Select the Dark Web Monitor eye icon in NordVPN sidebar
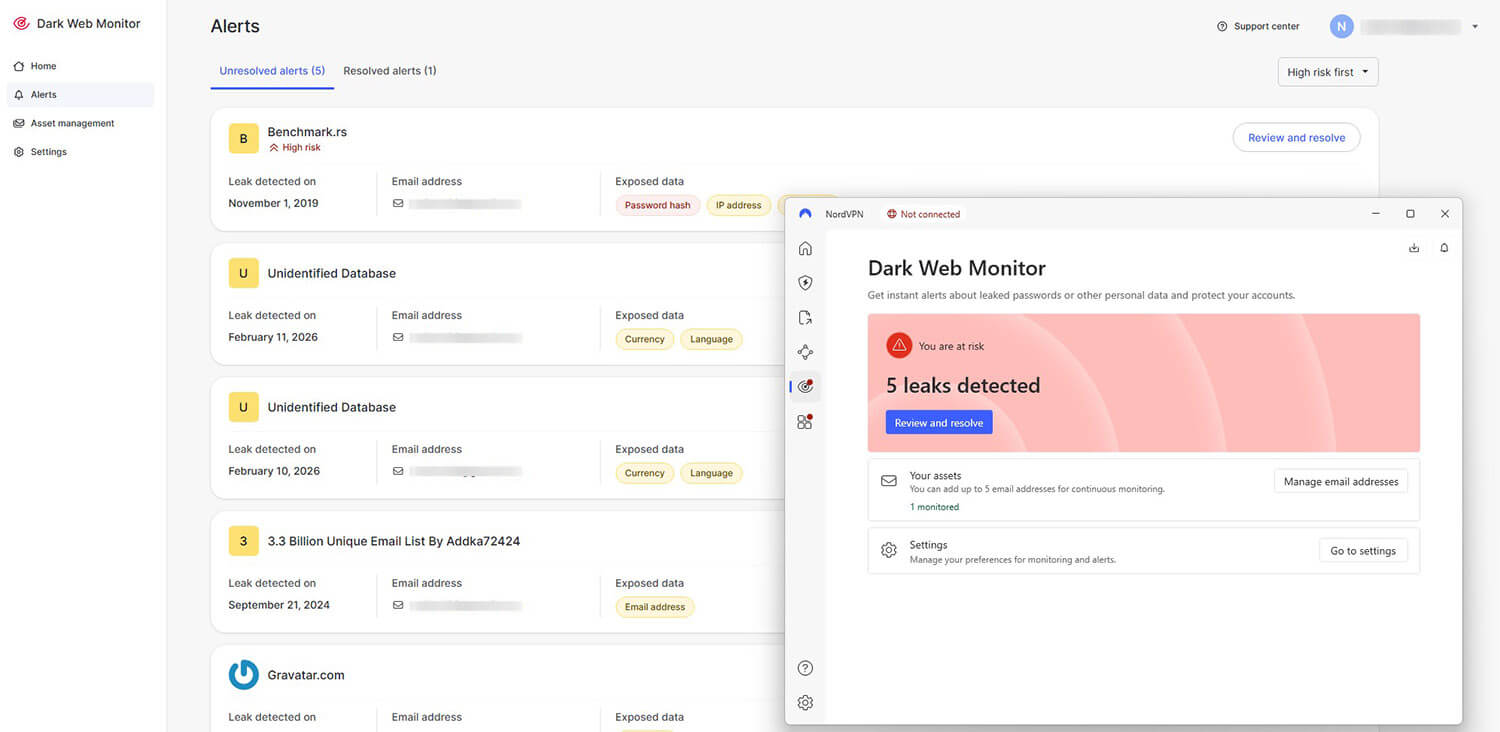The width and height of the screenshot is (1500, 732). pyautogui.click(x=805, y=386)
